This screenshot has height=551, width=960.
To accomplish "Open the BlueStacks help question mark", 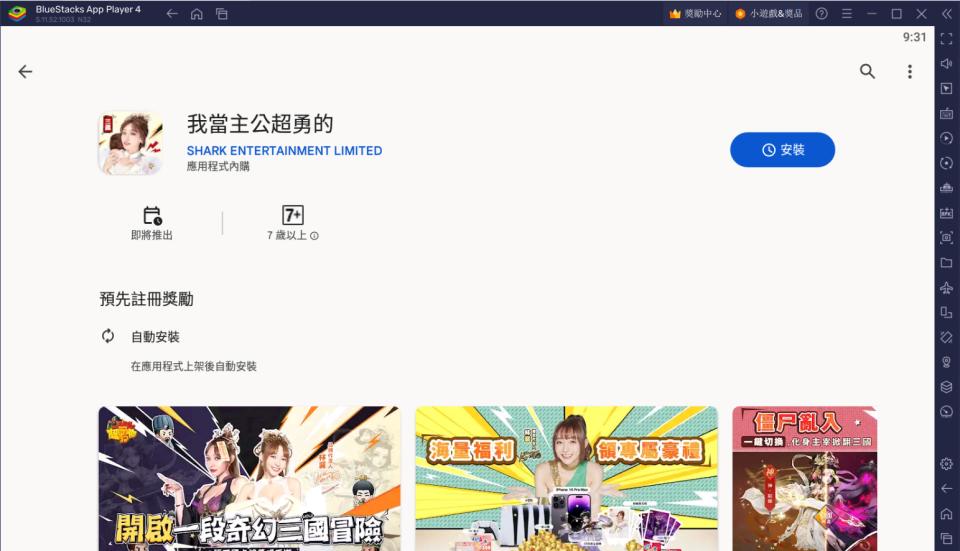I will point(822,13).
